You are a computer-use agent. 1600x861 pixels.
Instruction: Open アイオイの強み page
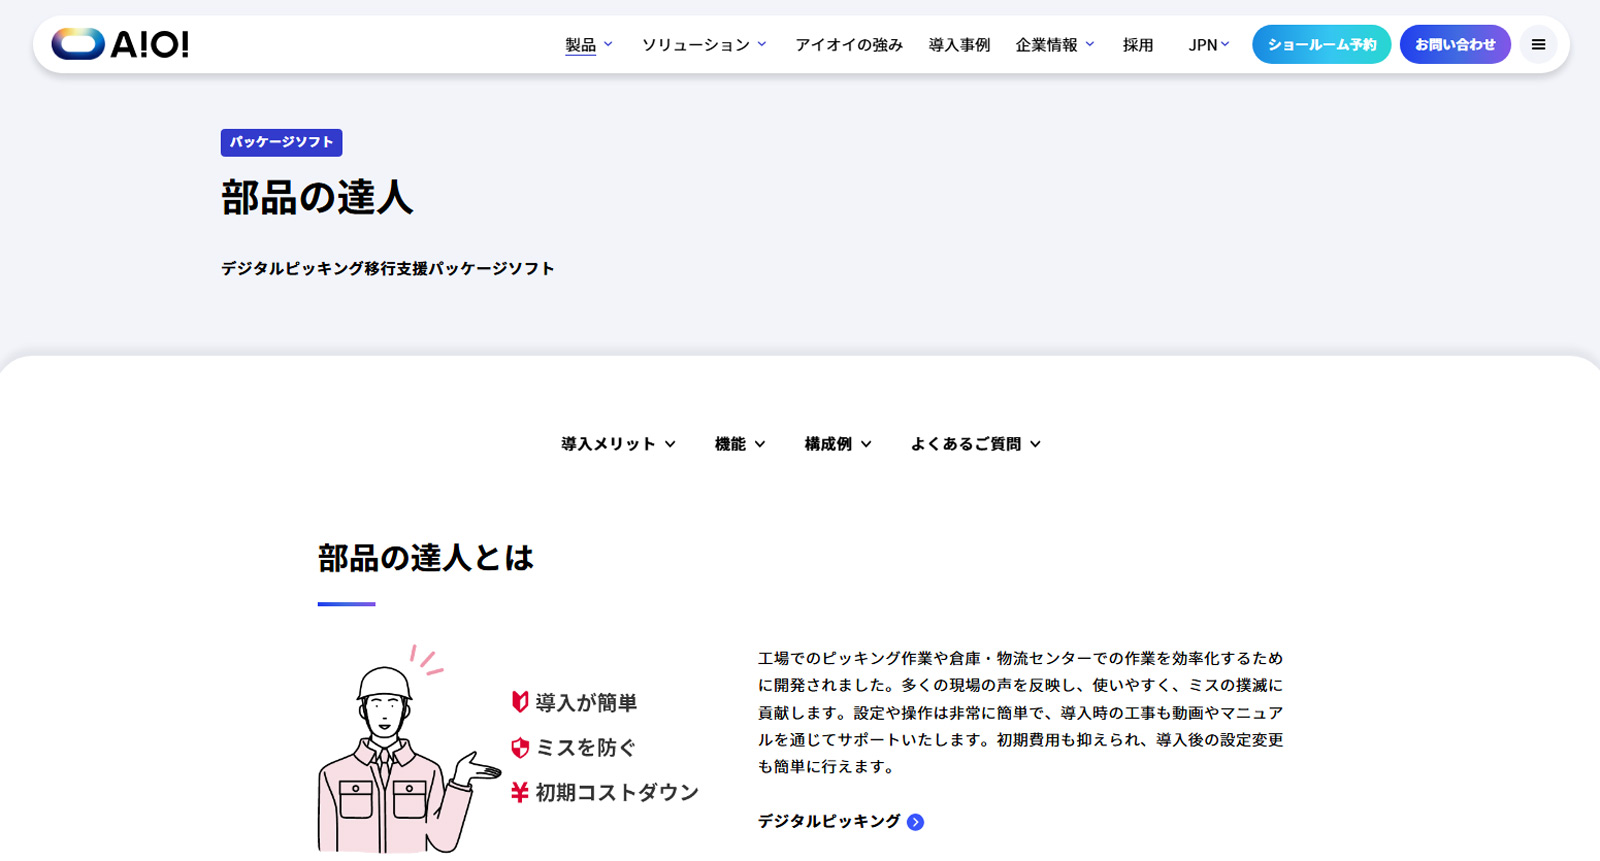pos(849,44)
